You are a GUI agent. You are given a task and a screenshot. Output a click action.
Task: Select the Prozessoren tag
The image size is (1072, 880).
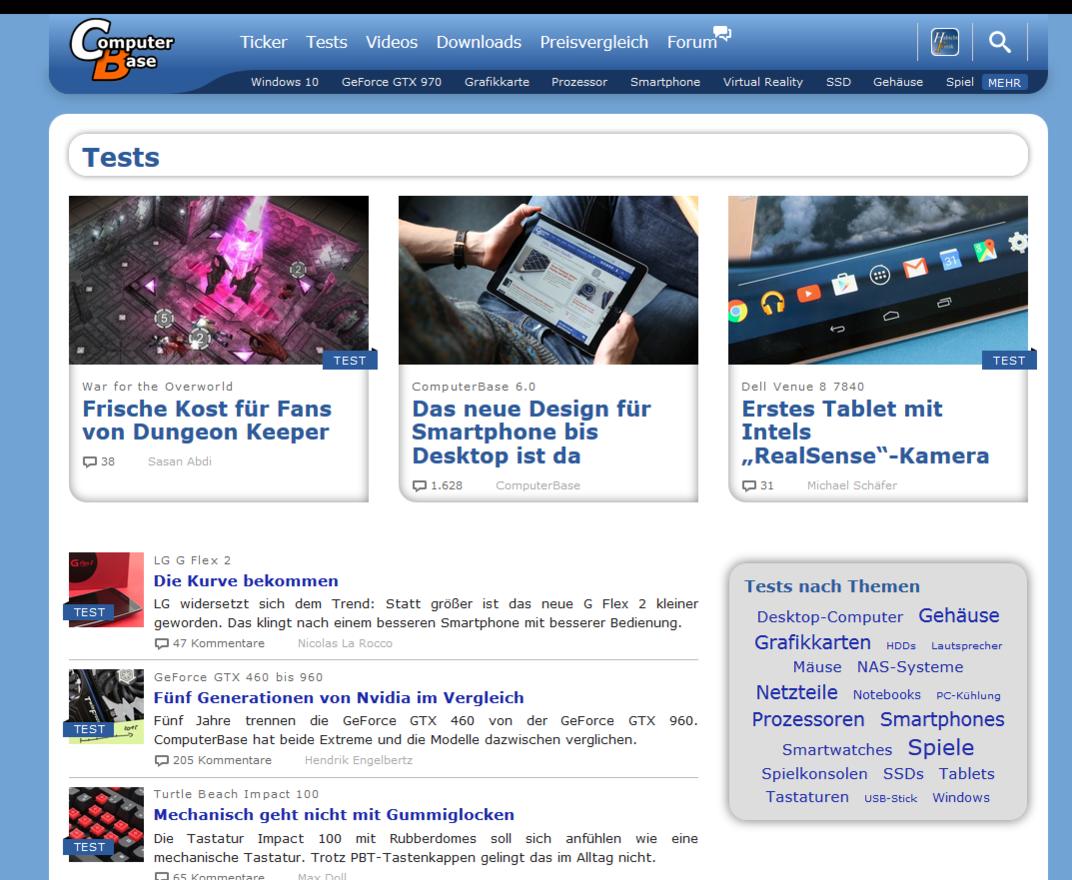tap(808, 720)
